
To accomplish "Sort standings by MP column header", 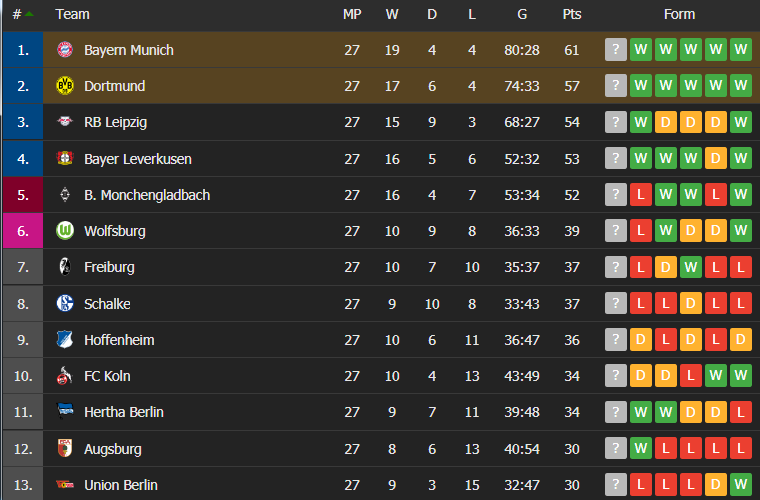I will pyautogui.click(x=352, y=15).
